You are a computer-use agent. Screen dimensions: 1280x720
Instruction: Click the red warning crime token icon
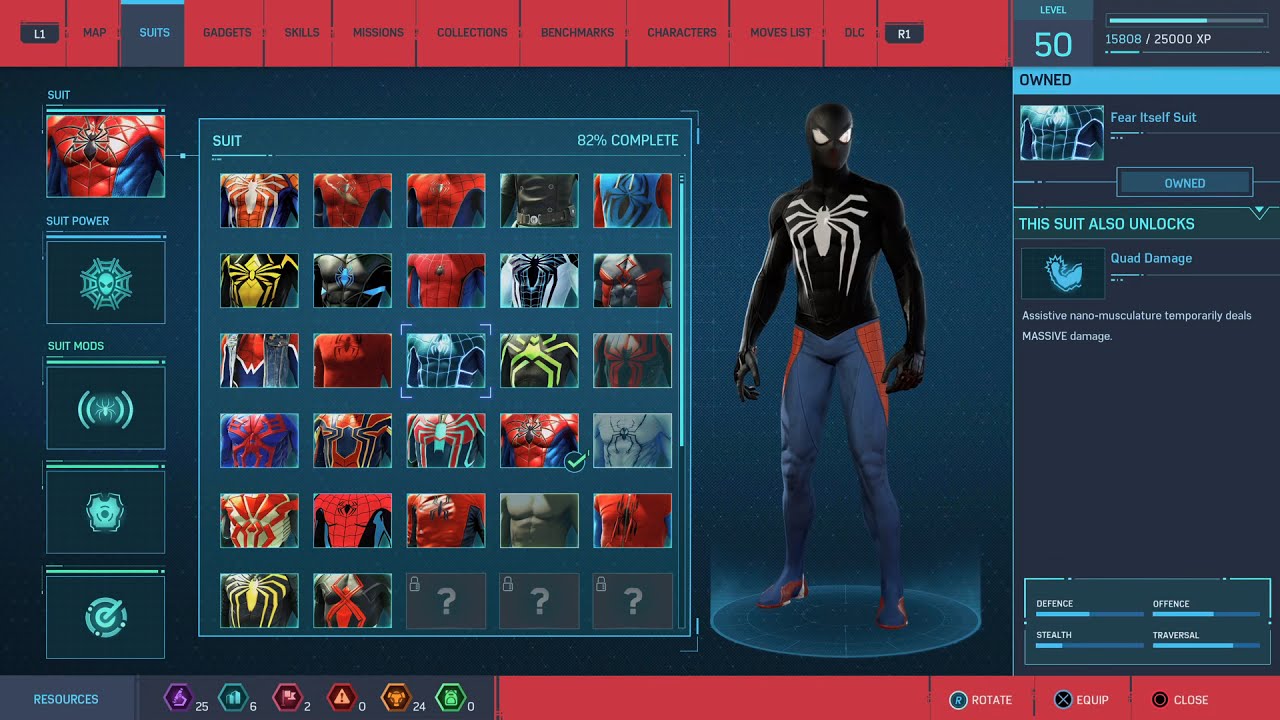(x=342, y=697)
